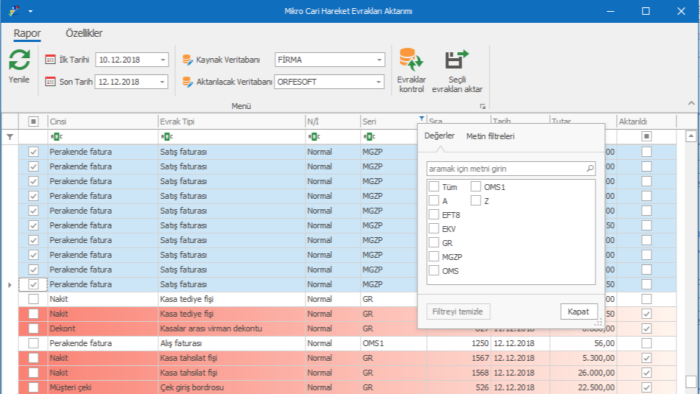Click the current row indicator arrow
The image size is (700, 394).
tap(9, 284)
